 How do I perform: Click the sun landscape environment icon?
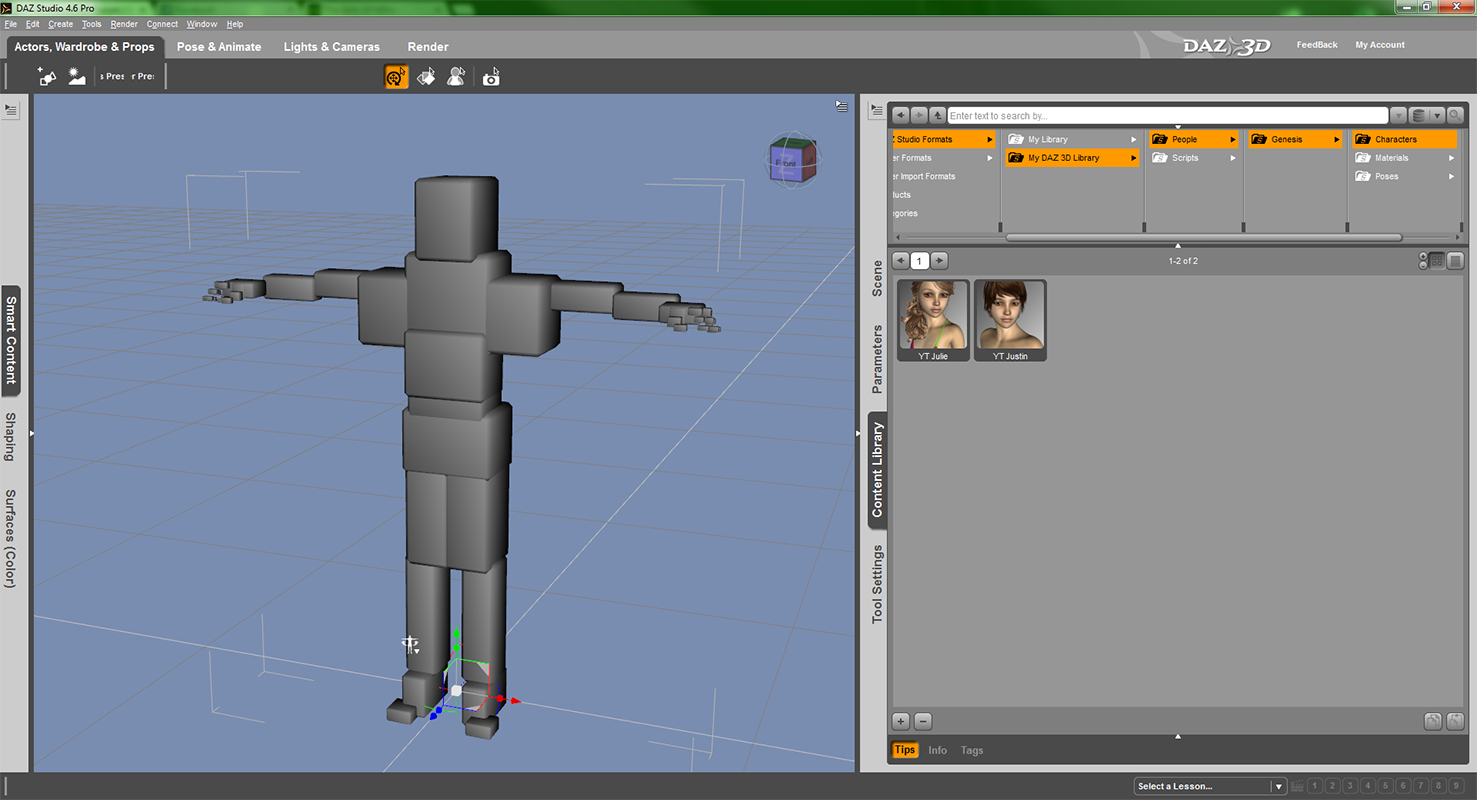click(x=77, y=77)
